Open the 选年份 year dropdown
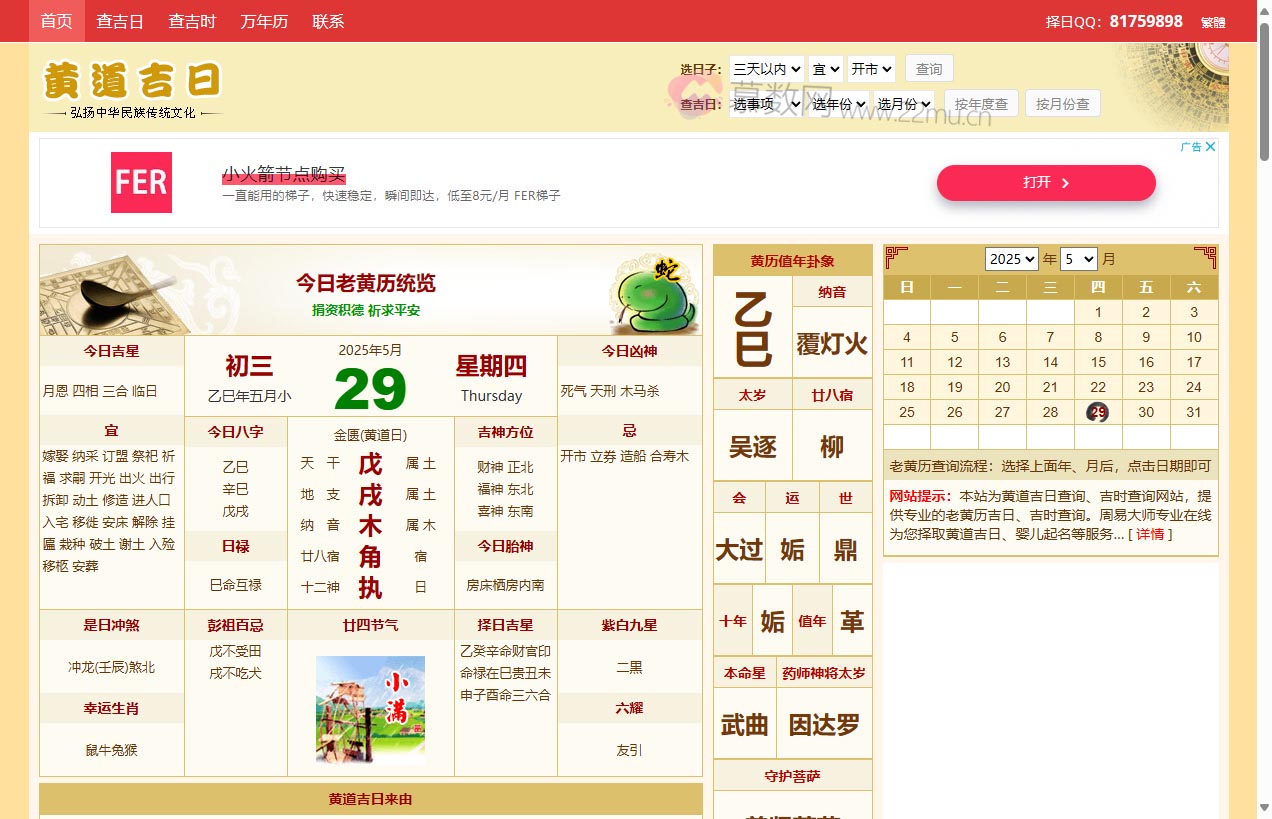This screenshot has height=819, width=1272. pyautogui.click(x=838, y=104)
